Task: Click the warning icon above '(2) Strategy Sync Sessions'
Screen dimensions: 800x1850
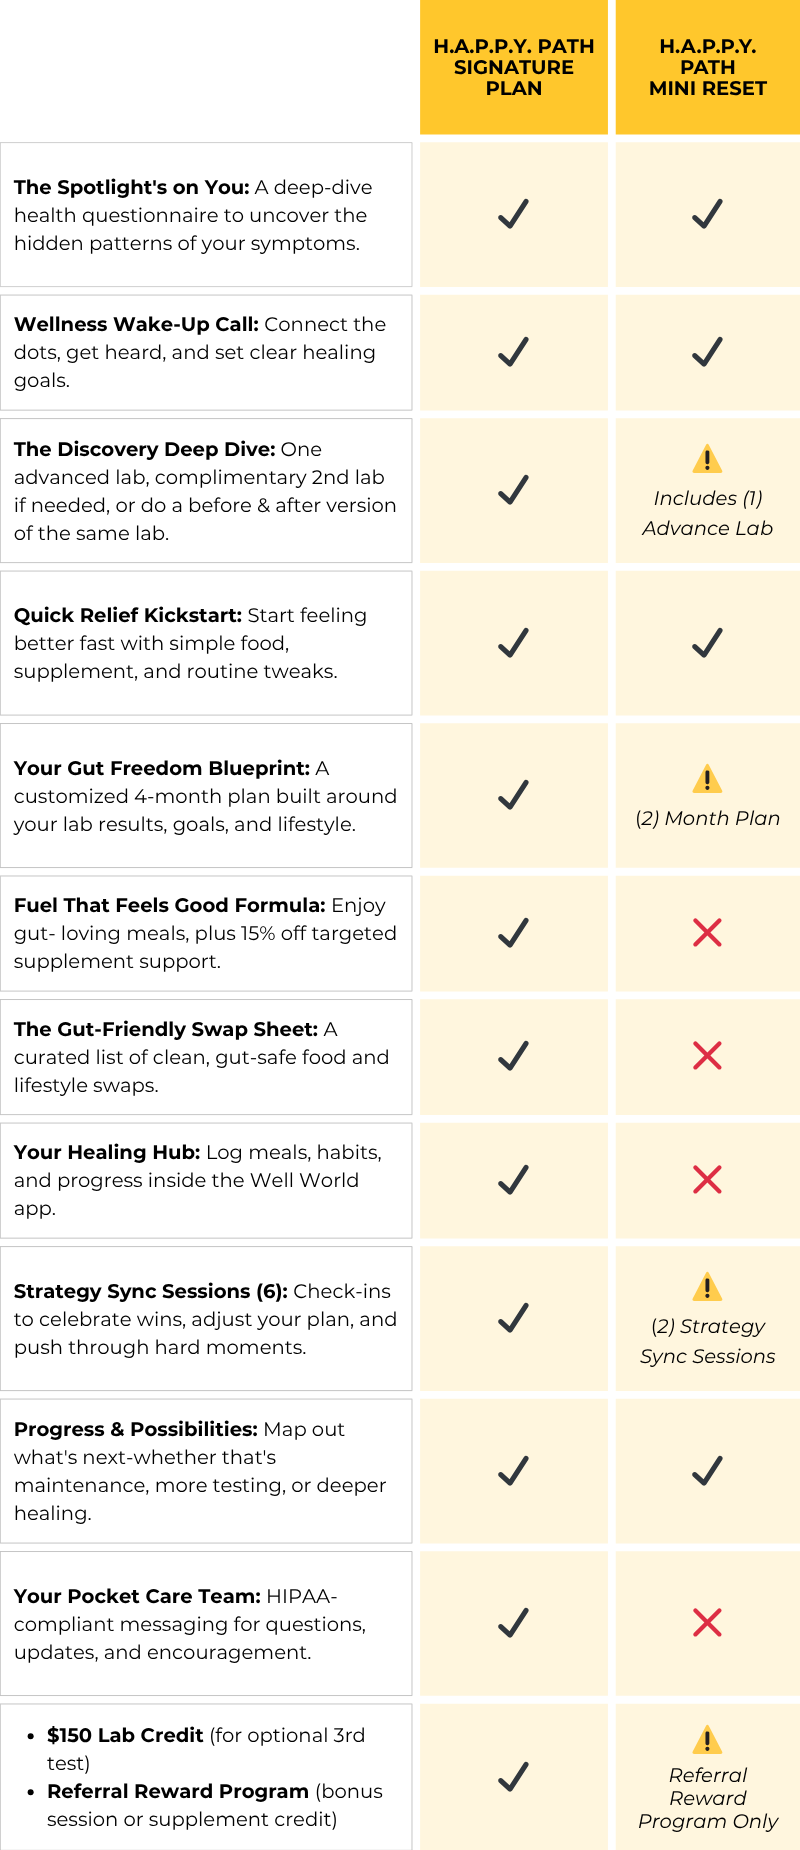Action: [x=707, y=1287]
